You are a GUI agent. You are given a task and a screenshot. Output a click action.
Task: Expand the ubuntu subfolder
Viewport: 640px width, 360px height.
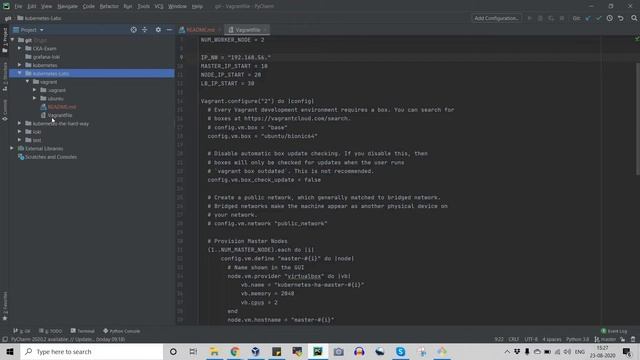[x=35, y=98]
